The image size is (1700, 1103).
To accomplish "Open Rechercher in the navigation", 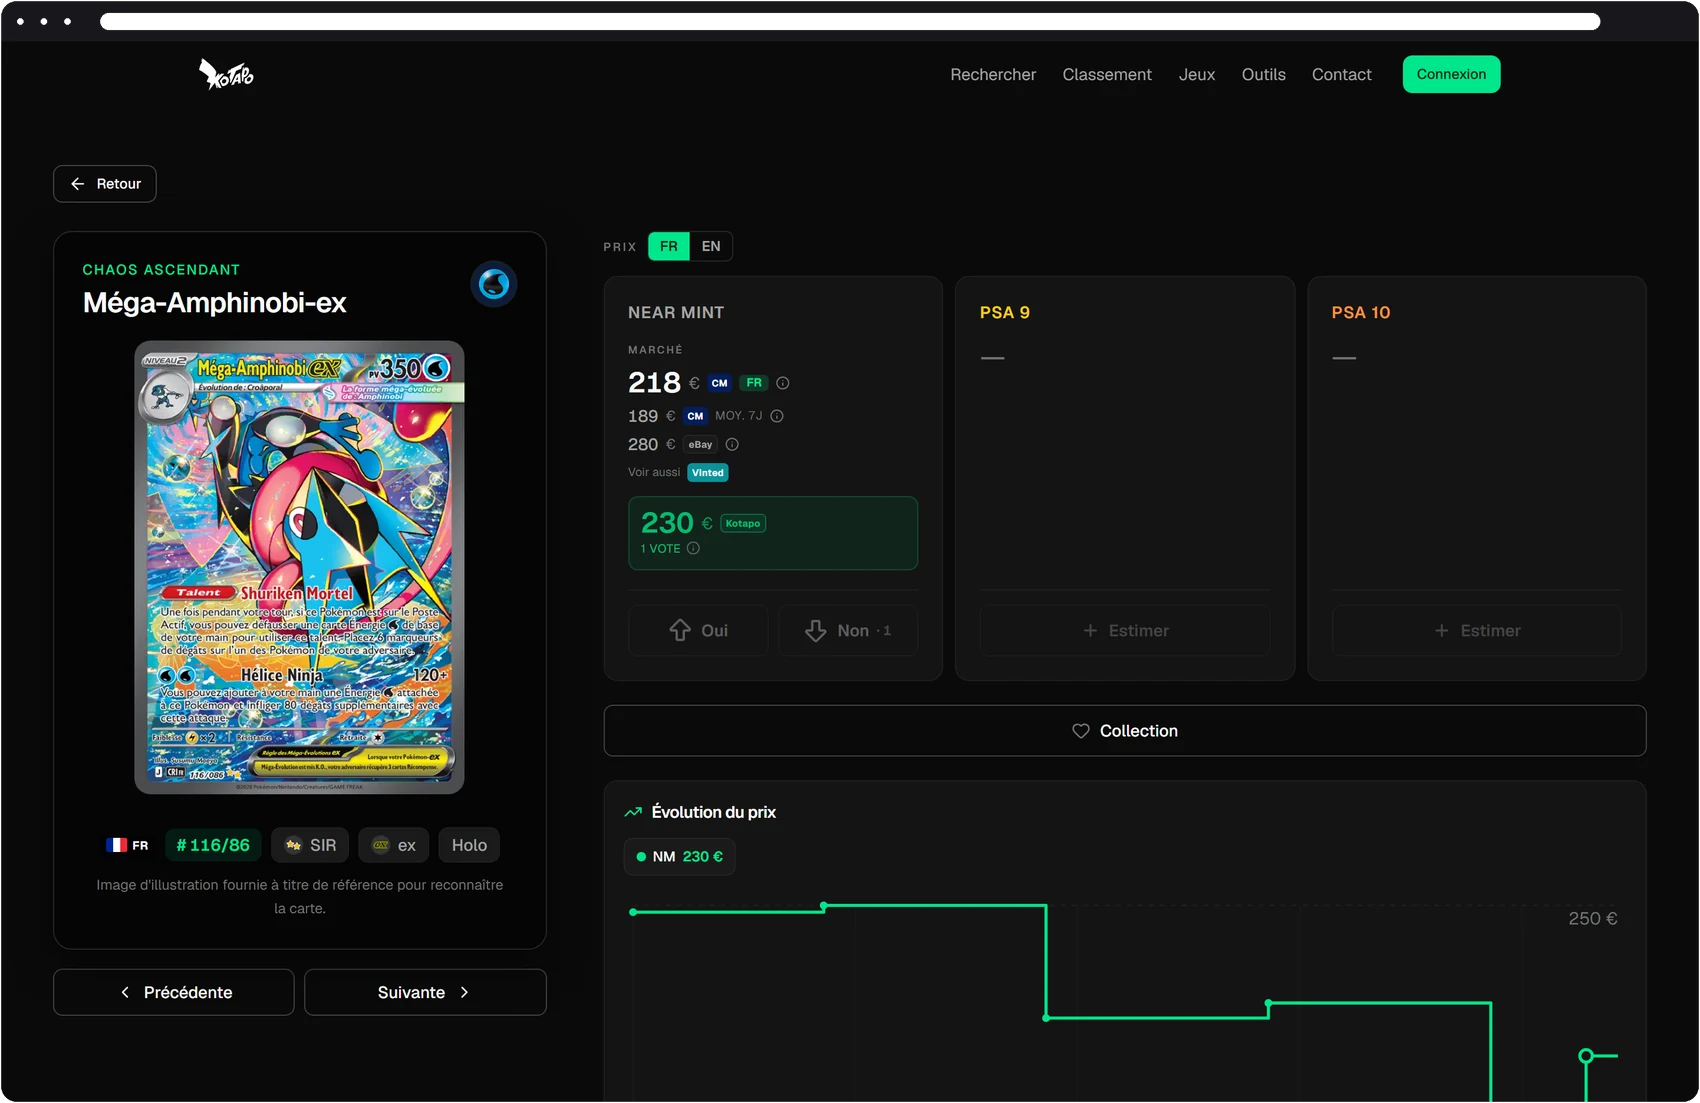I will tap(993, 74).
